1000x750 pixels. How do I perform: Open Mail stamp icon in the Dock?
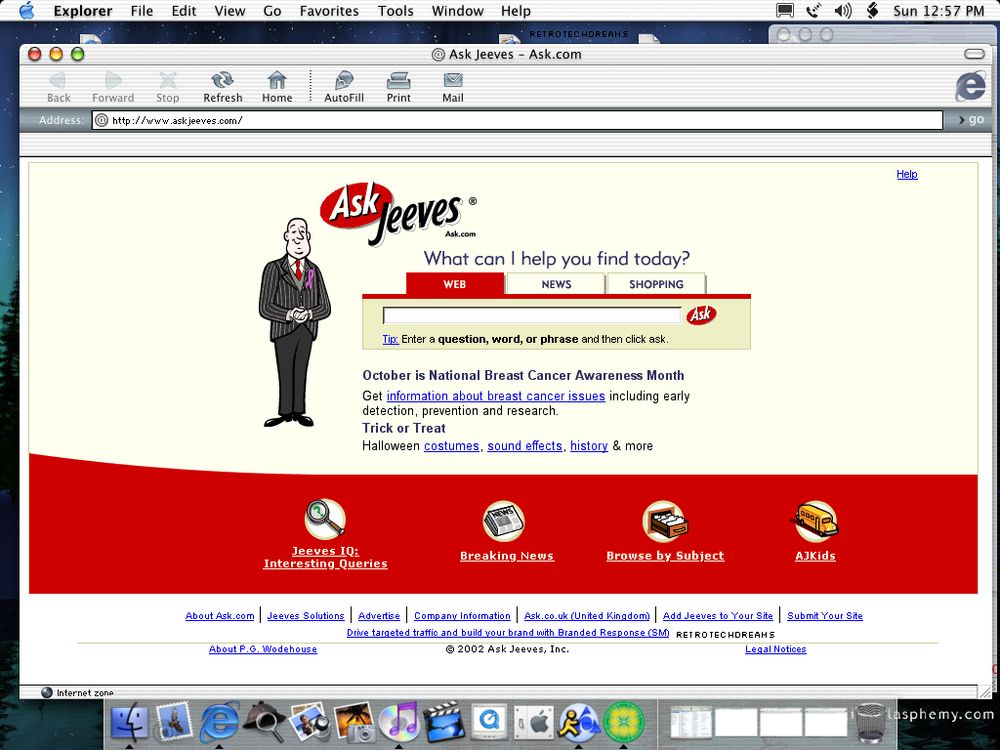(173, 721)
